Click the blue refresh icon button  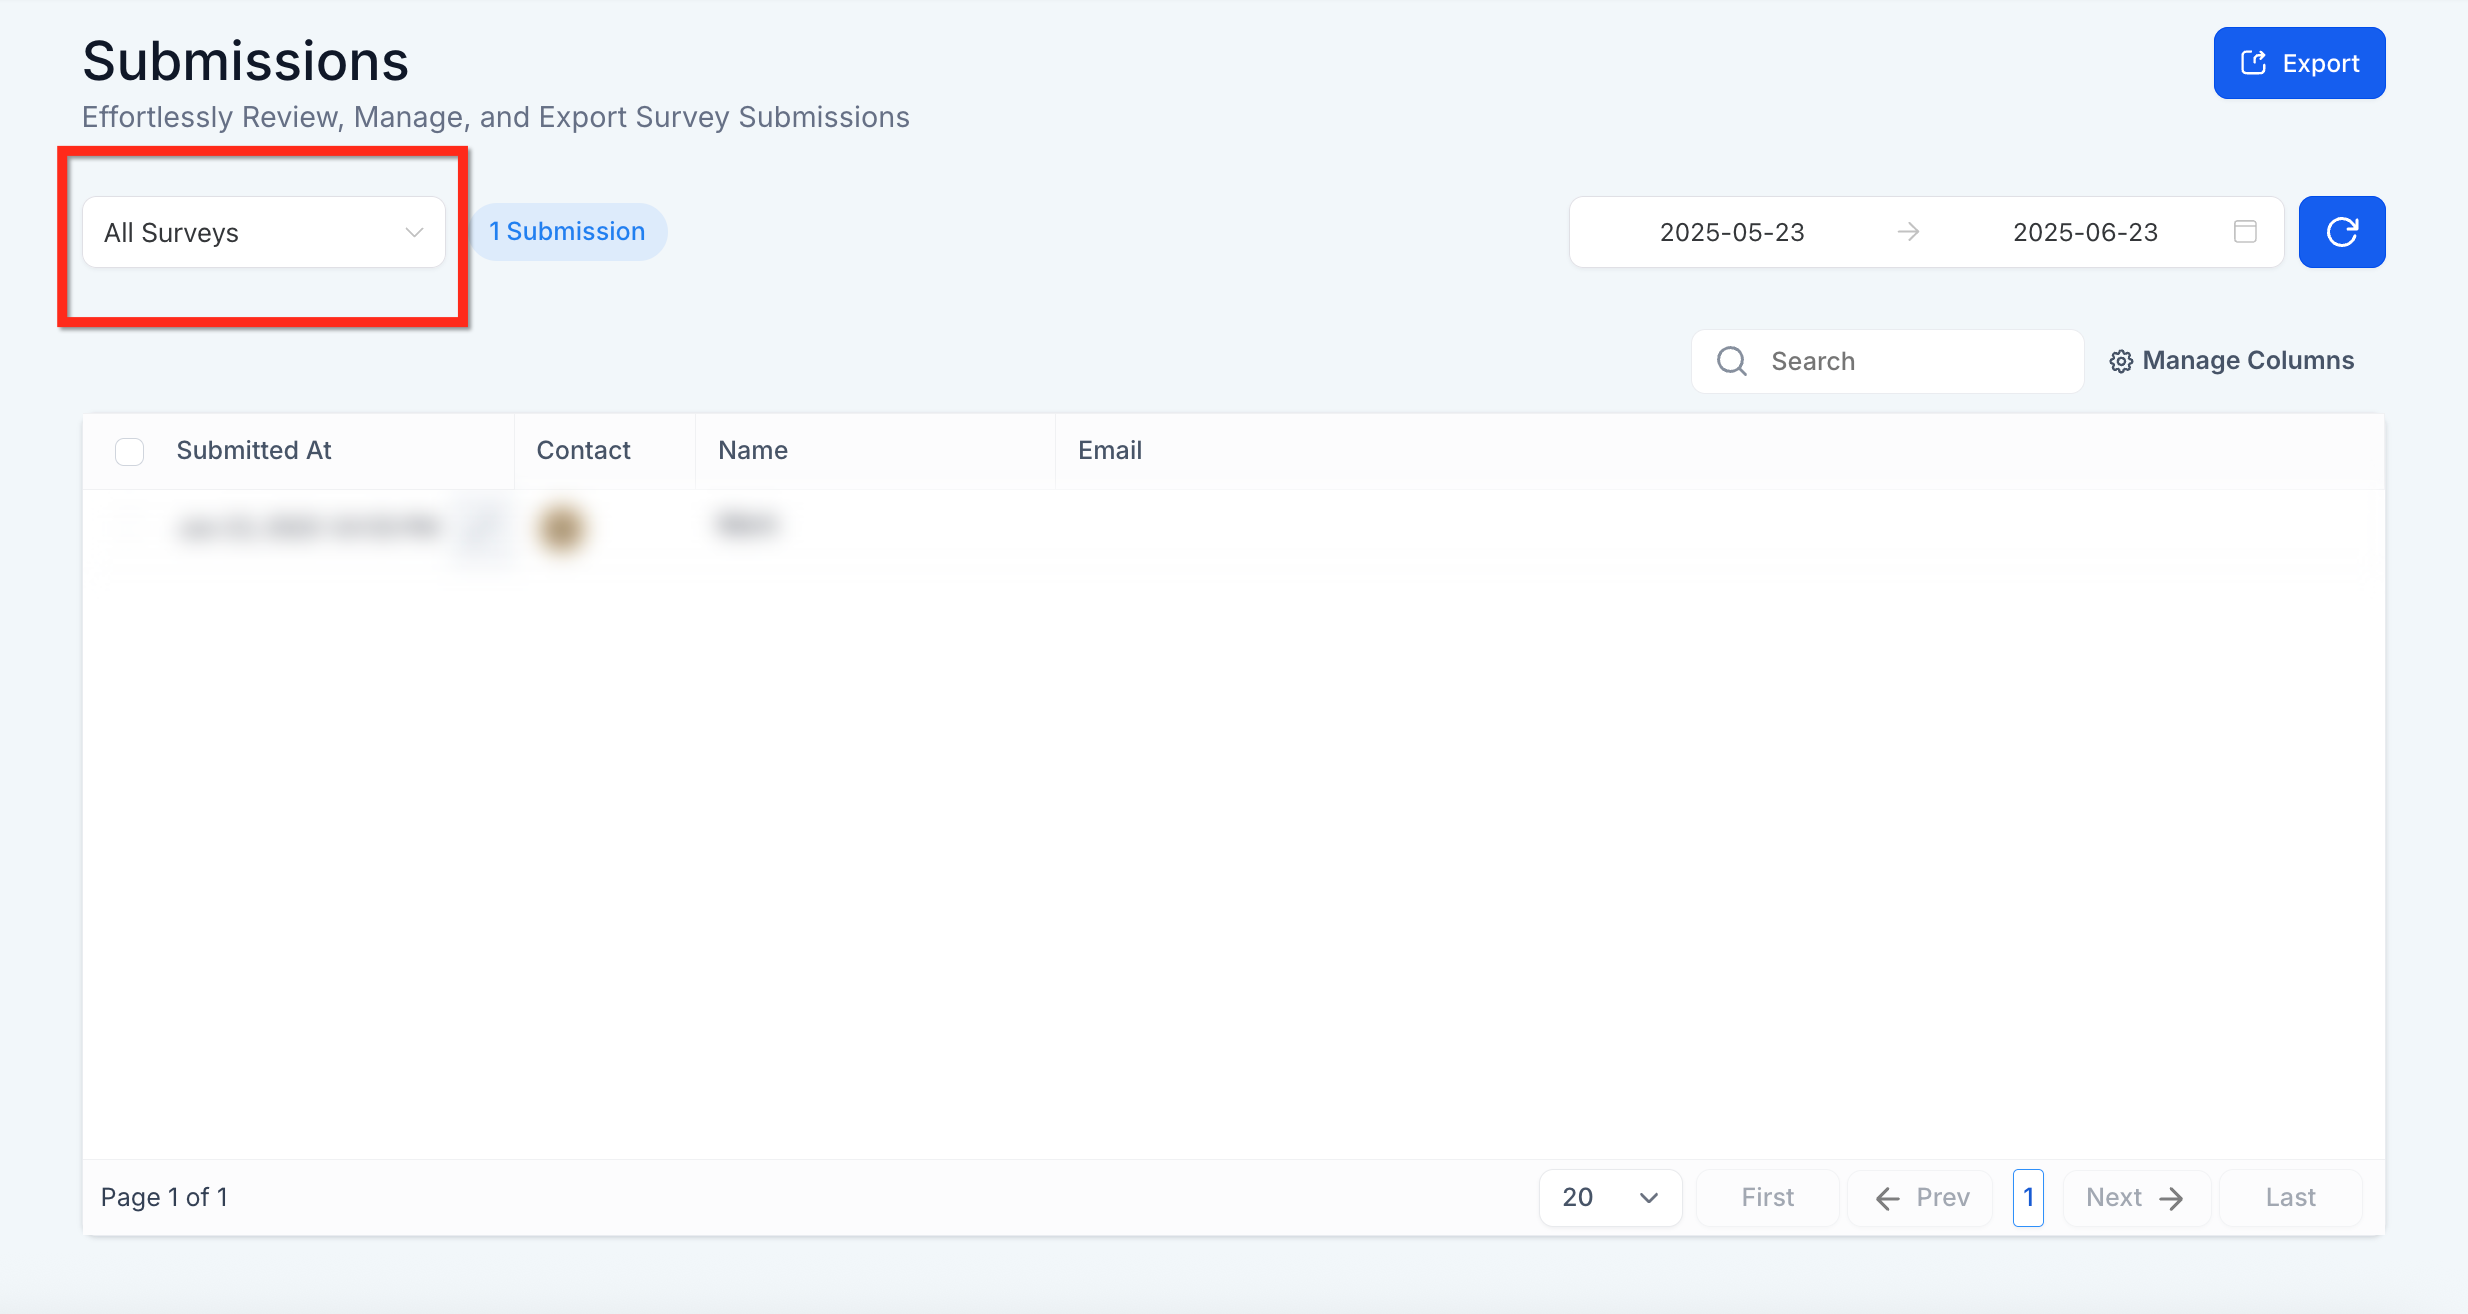[2341, 232]
